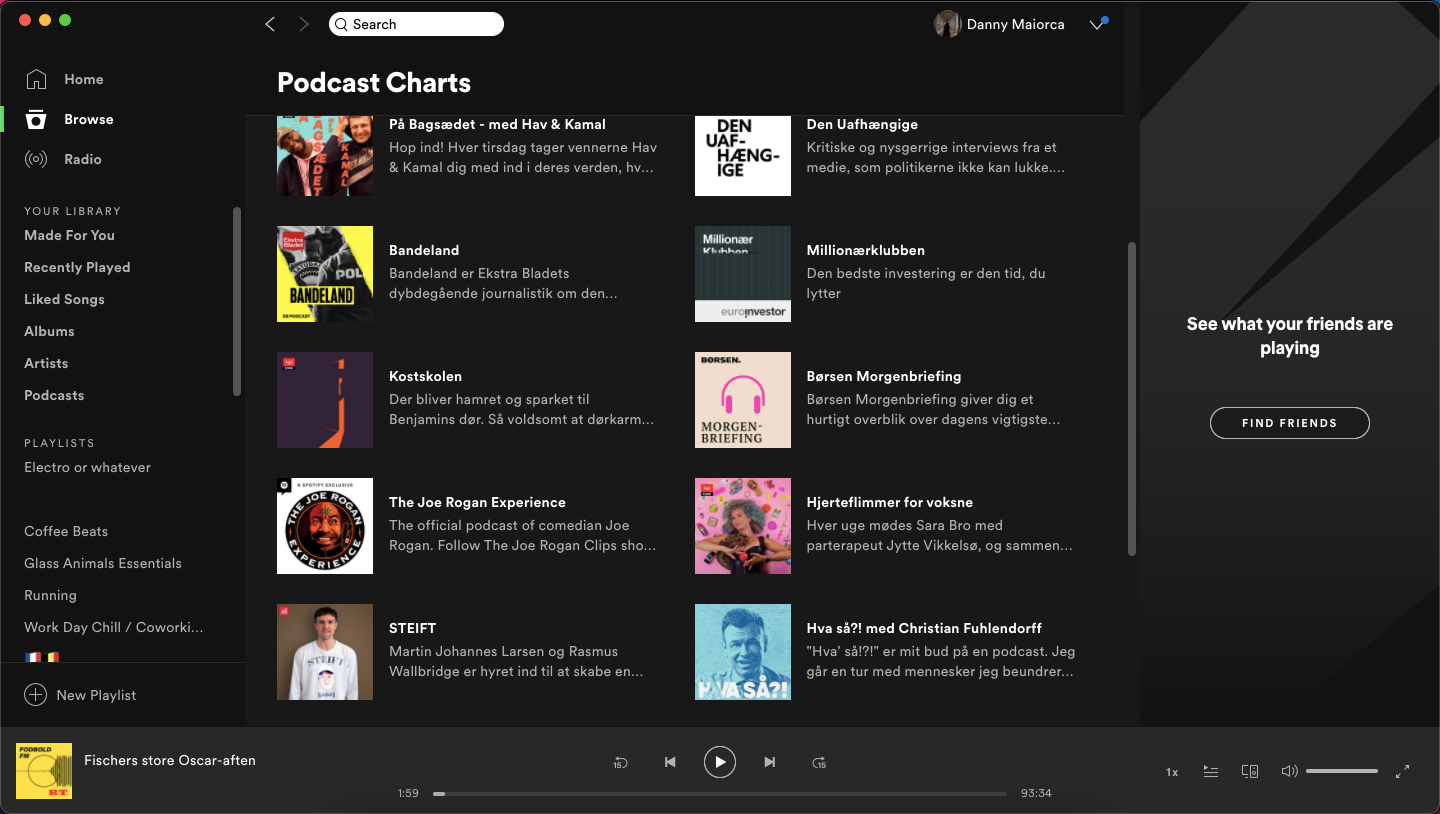Open På Bagsædet podcast cover
The height and width of the screenshot is (814, 1440).
[x=325, y=156]
